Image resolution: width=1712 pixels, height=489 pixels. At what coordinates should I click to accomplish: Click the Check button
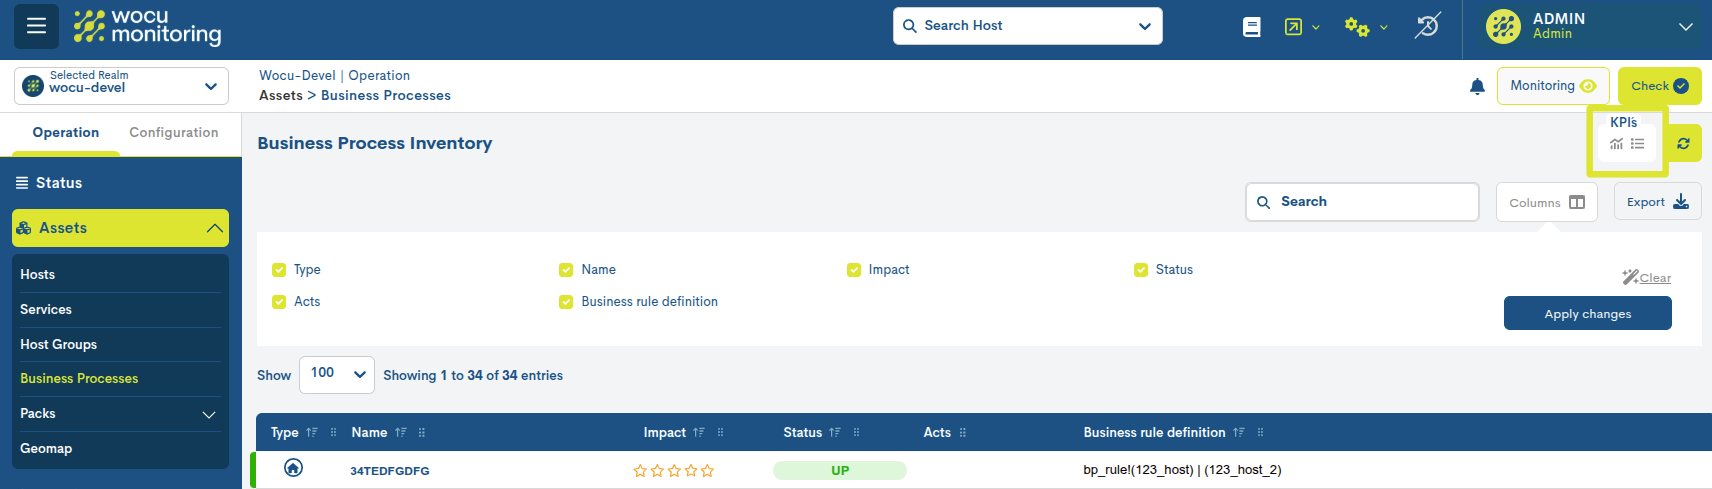(x=1660, y=86)
